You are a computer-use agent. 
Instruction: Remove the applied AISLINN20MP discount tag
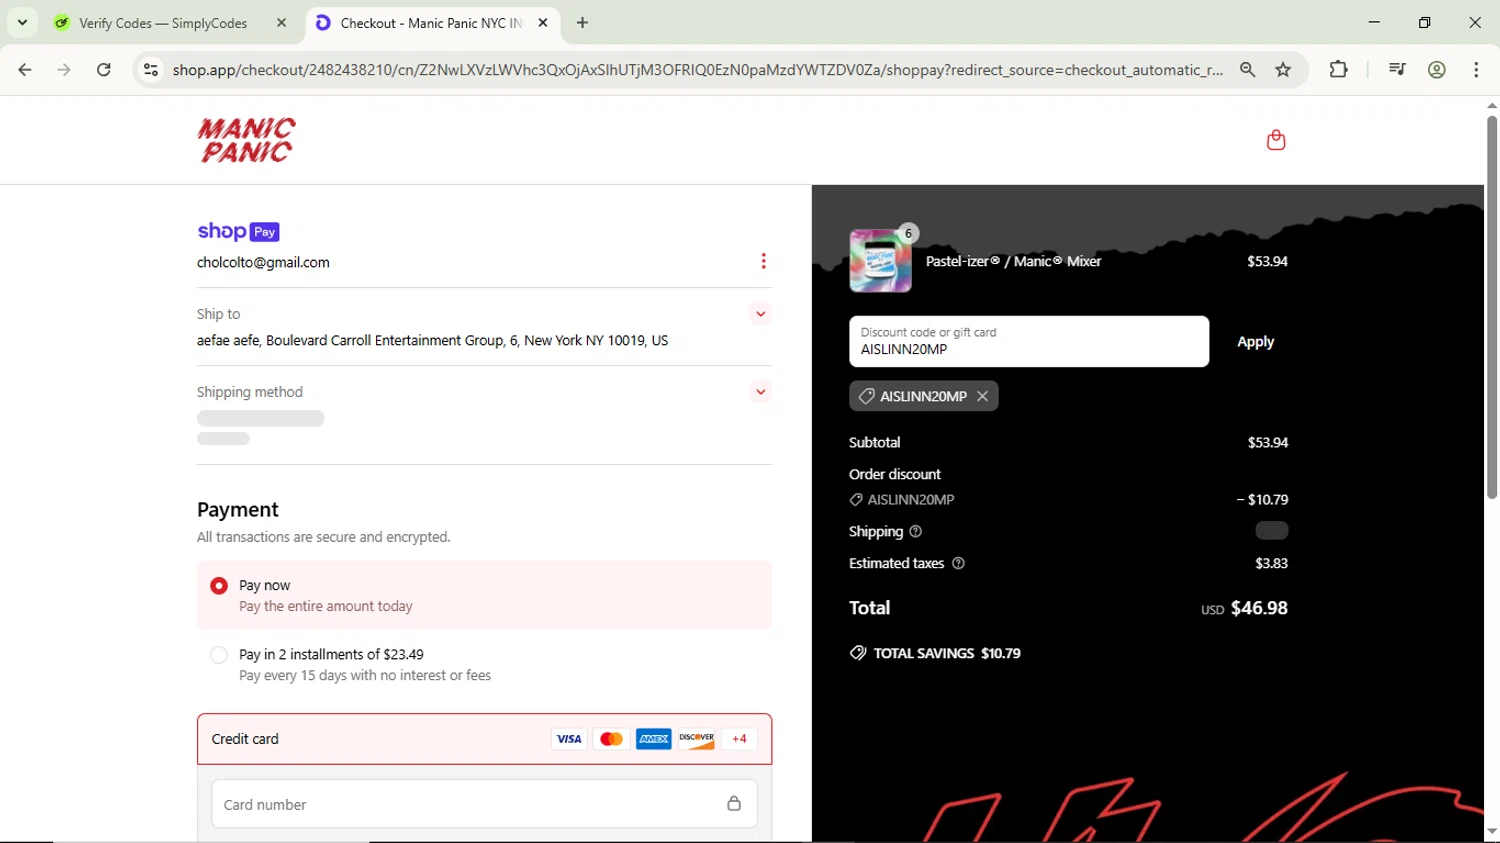click(983, 396)
